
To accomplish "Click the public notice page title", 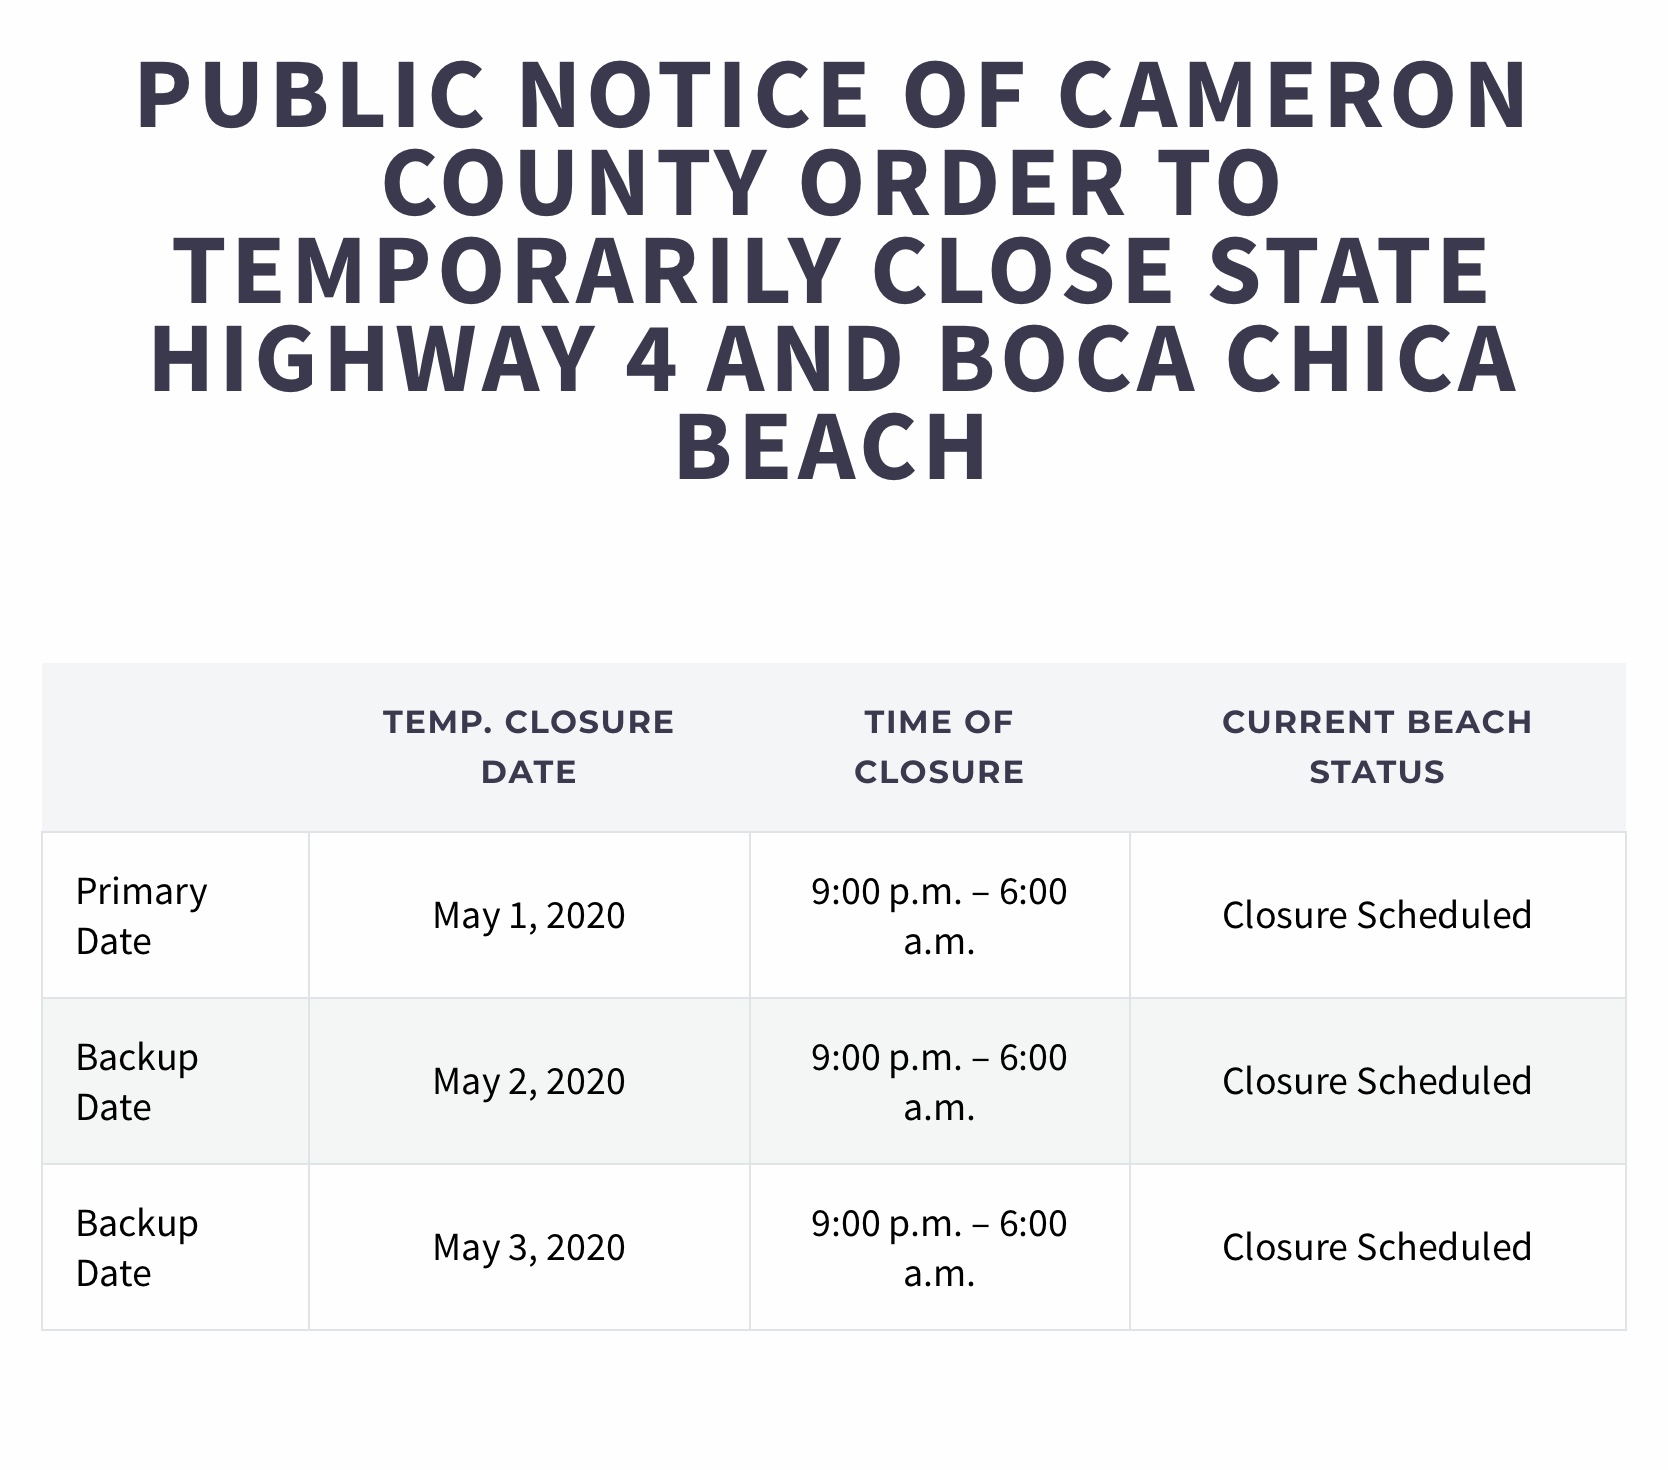I will (833, 270).
